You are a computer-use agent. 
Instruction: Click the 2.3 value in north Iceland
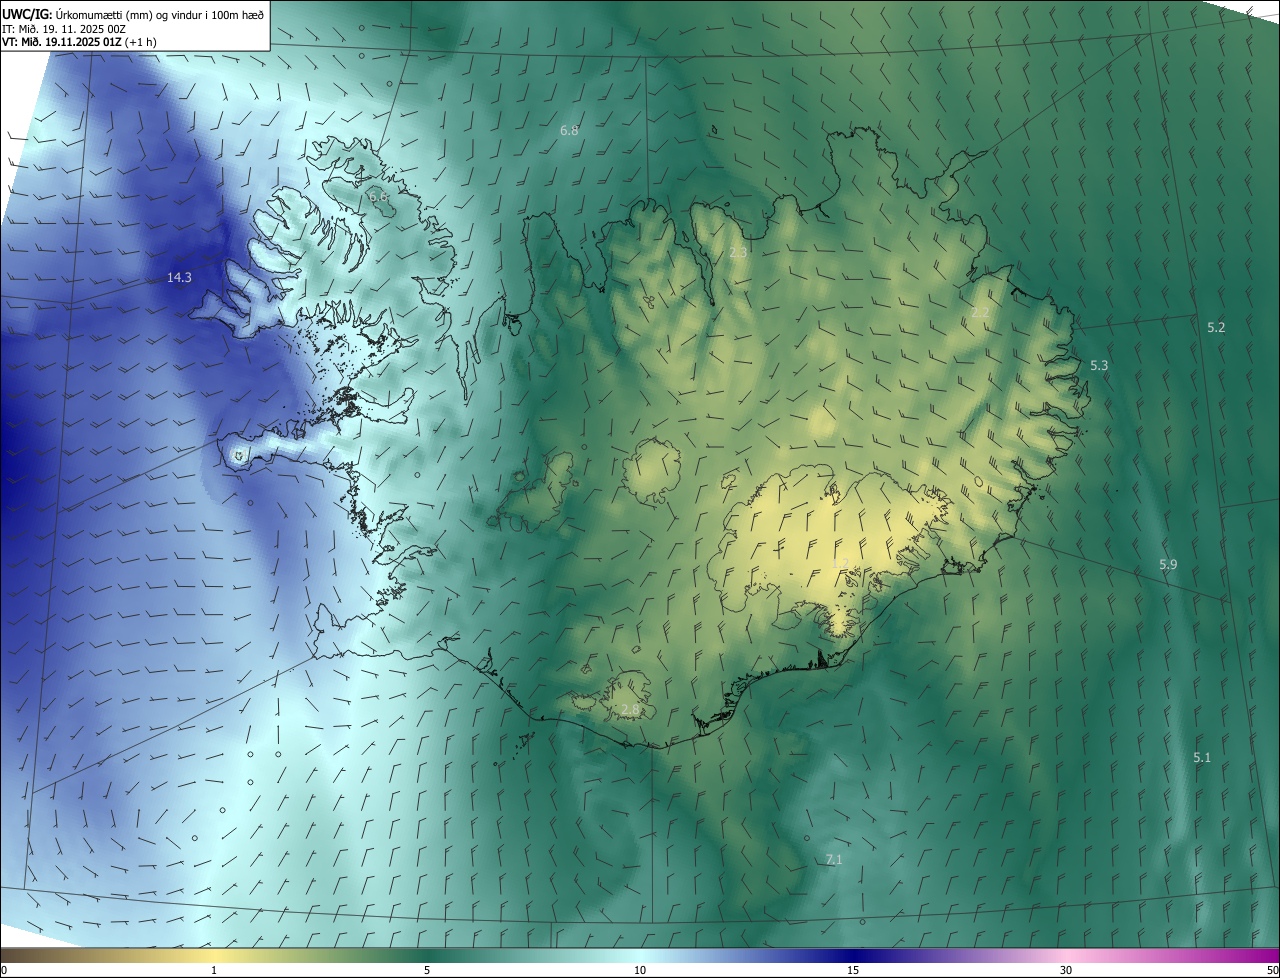coord(738,253)
